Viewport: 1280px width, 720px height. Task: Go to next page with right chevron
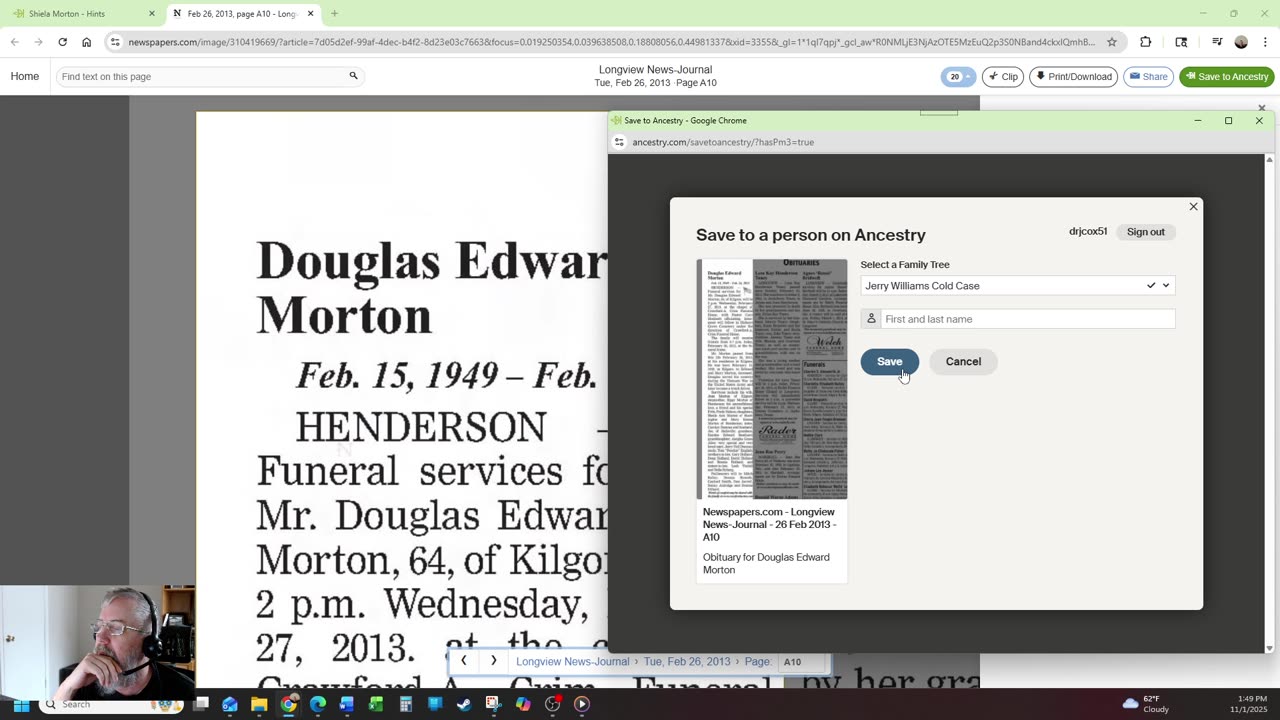tap(493, 661)
